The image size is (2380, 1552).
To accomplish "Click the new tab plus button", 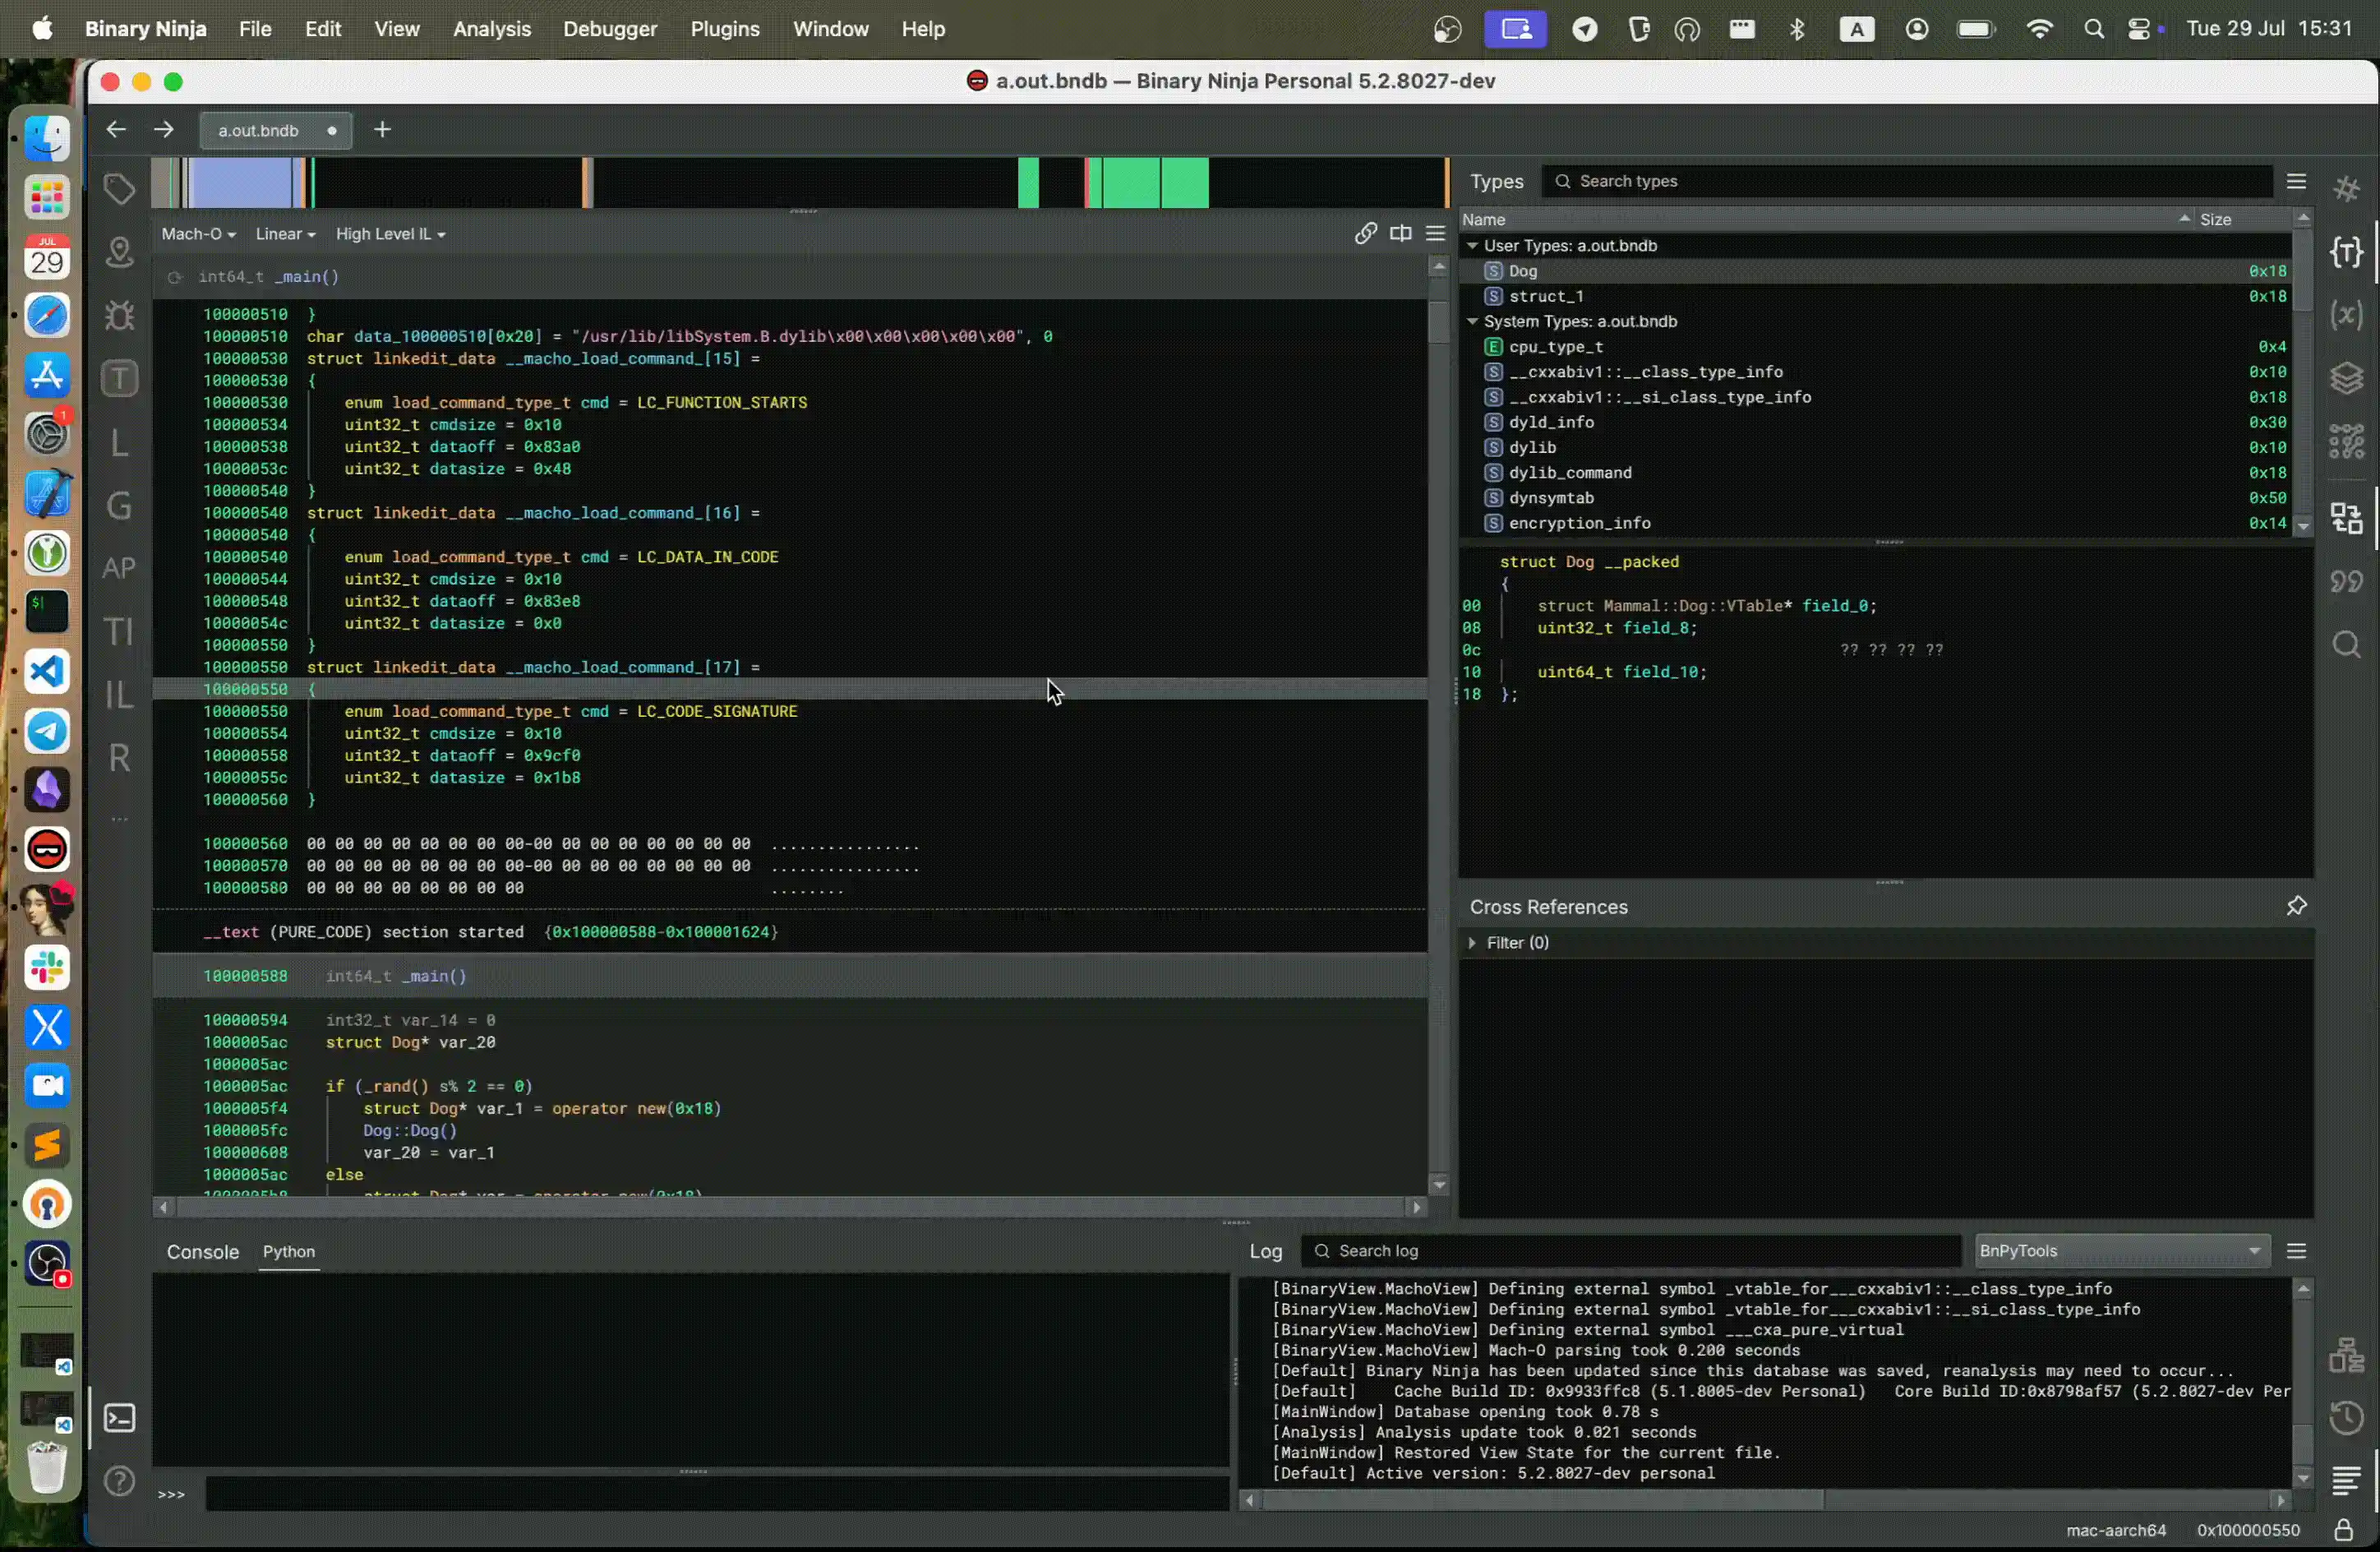I will tap(382, 130).
